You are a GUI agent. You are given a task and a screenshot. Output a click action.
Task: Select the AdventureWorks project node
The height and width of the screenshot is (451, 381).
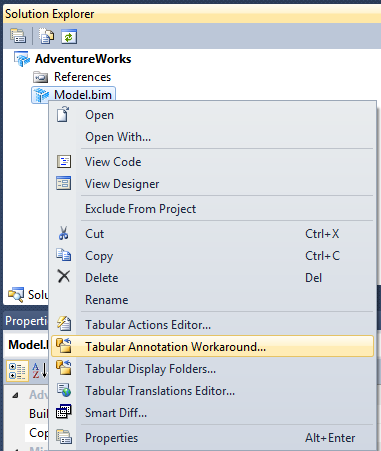[83, 59]
